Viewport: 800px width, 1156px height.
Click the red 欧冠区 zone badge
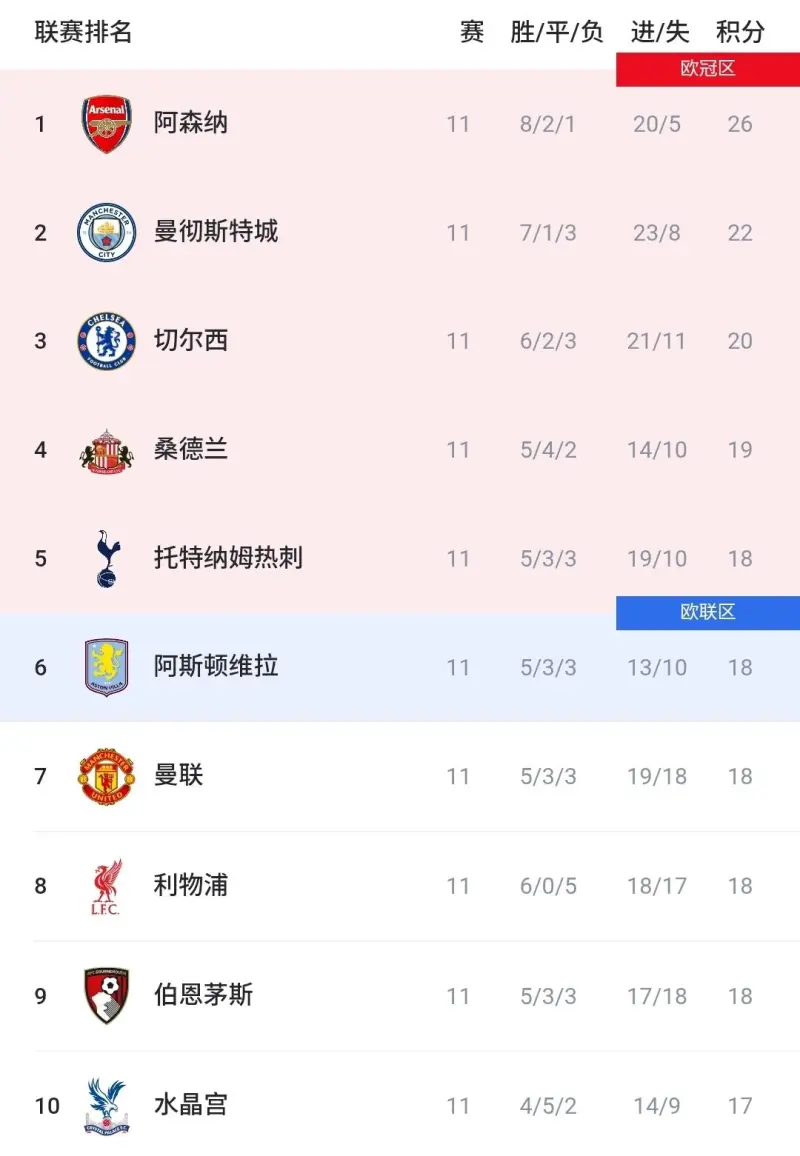[708, 70]
